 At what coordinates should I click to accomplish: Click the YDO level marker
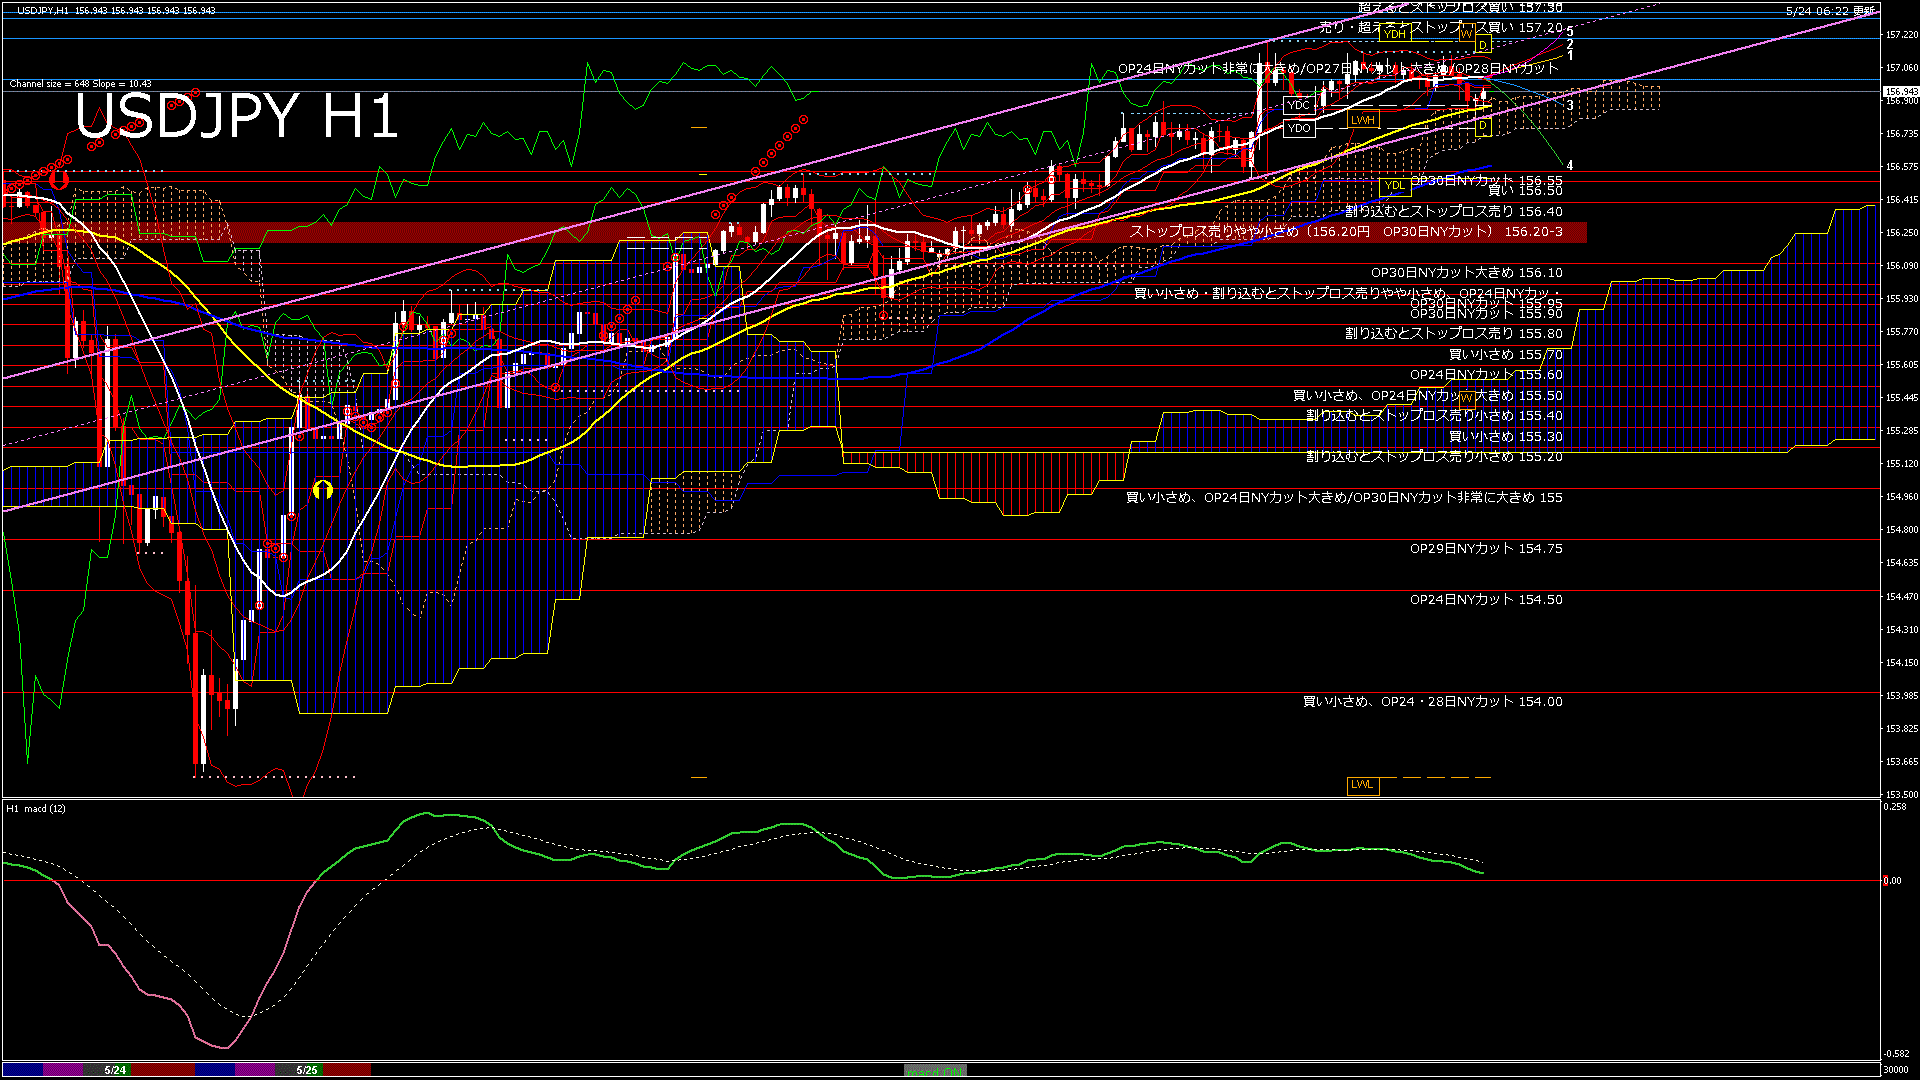click(x=1298, y=128)
